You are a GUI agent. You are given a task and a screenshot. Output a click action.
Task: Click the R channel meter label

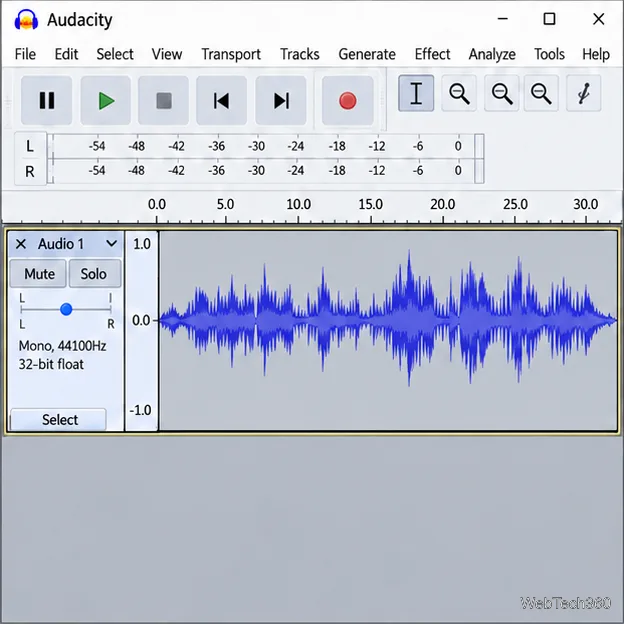pos(30,172)
